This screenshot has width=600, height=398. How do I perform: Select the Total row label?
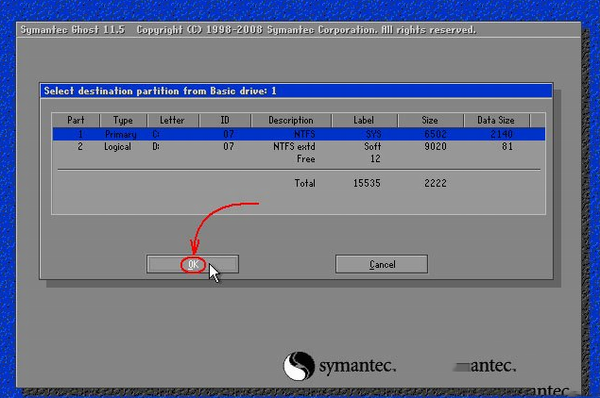click(305, 183)
